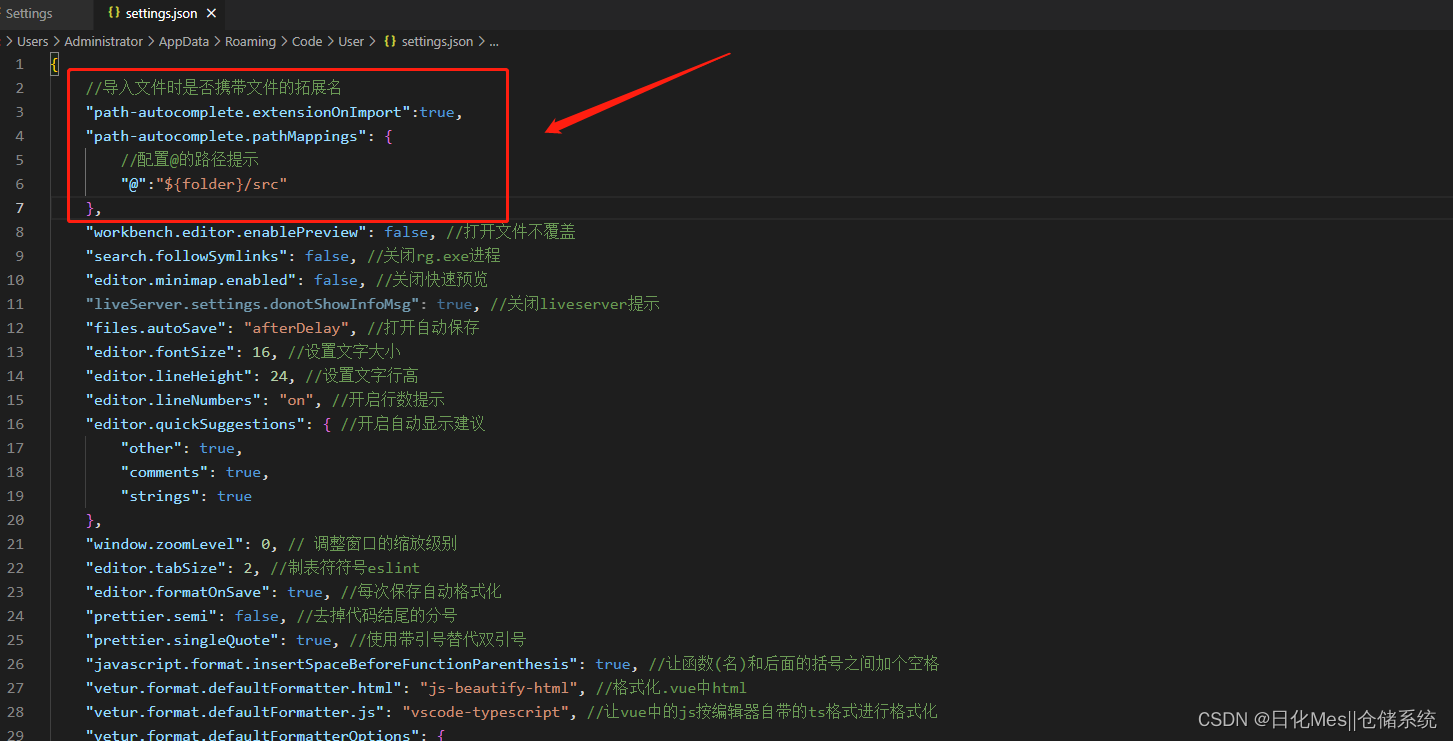Open the AppData breadcrumb folder

(x=184, y=42)
